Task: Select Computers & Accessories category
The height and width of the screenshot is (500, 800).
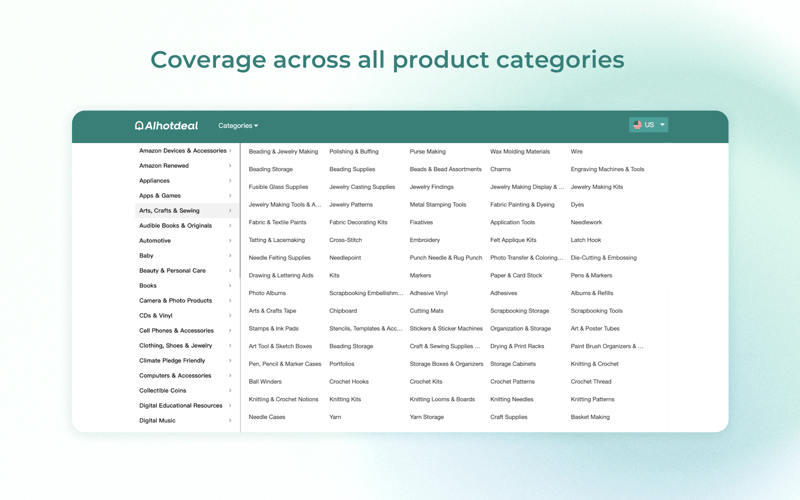Action: (175, 376)
